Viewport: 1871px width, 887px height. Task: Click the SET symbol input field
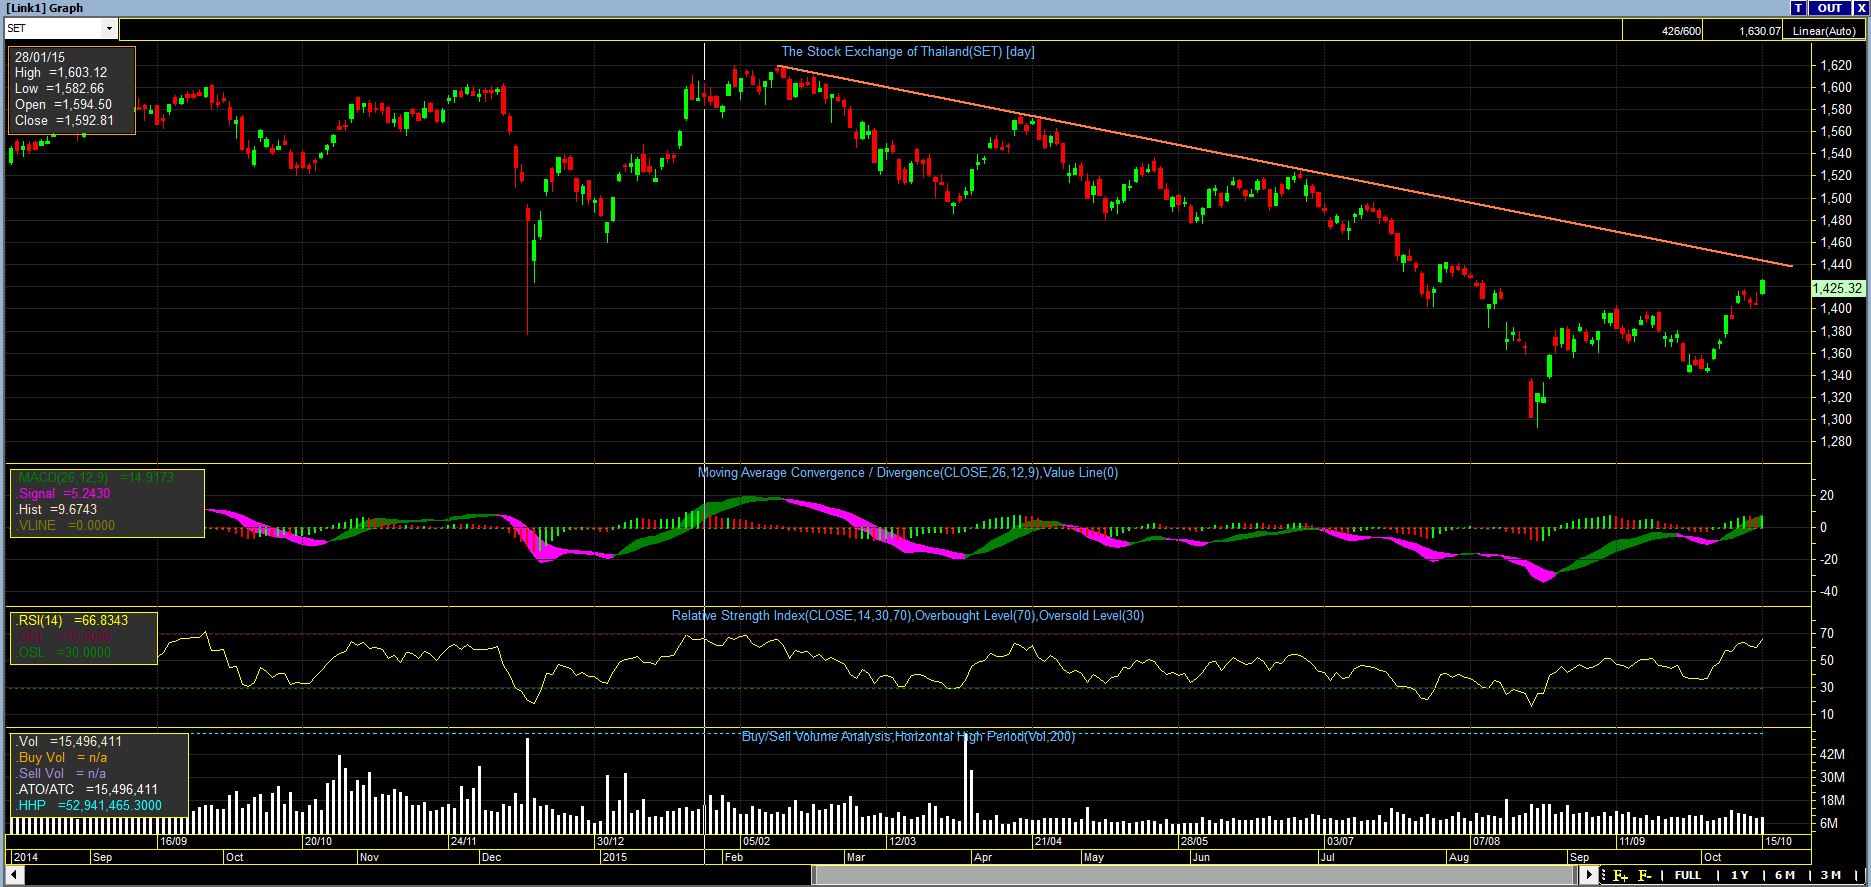coord(54,29)
